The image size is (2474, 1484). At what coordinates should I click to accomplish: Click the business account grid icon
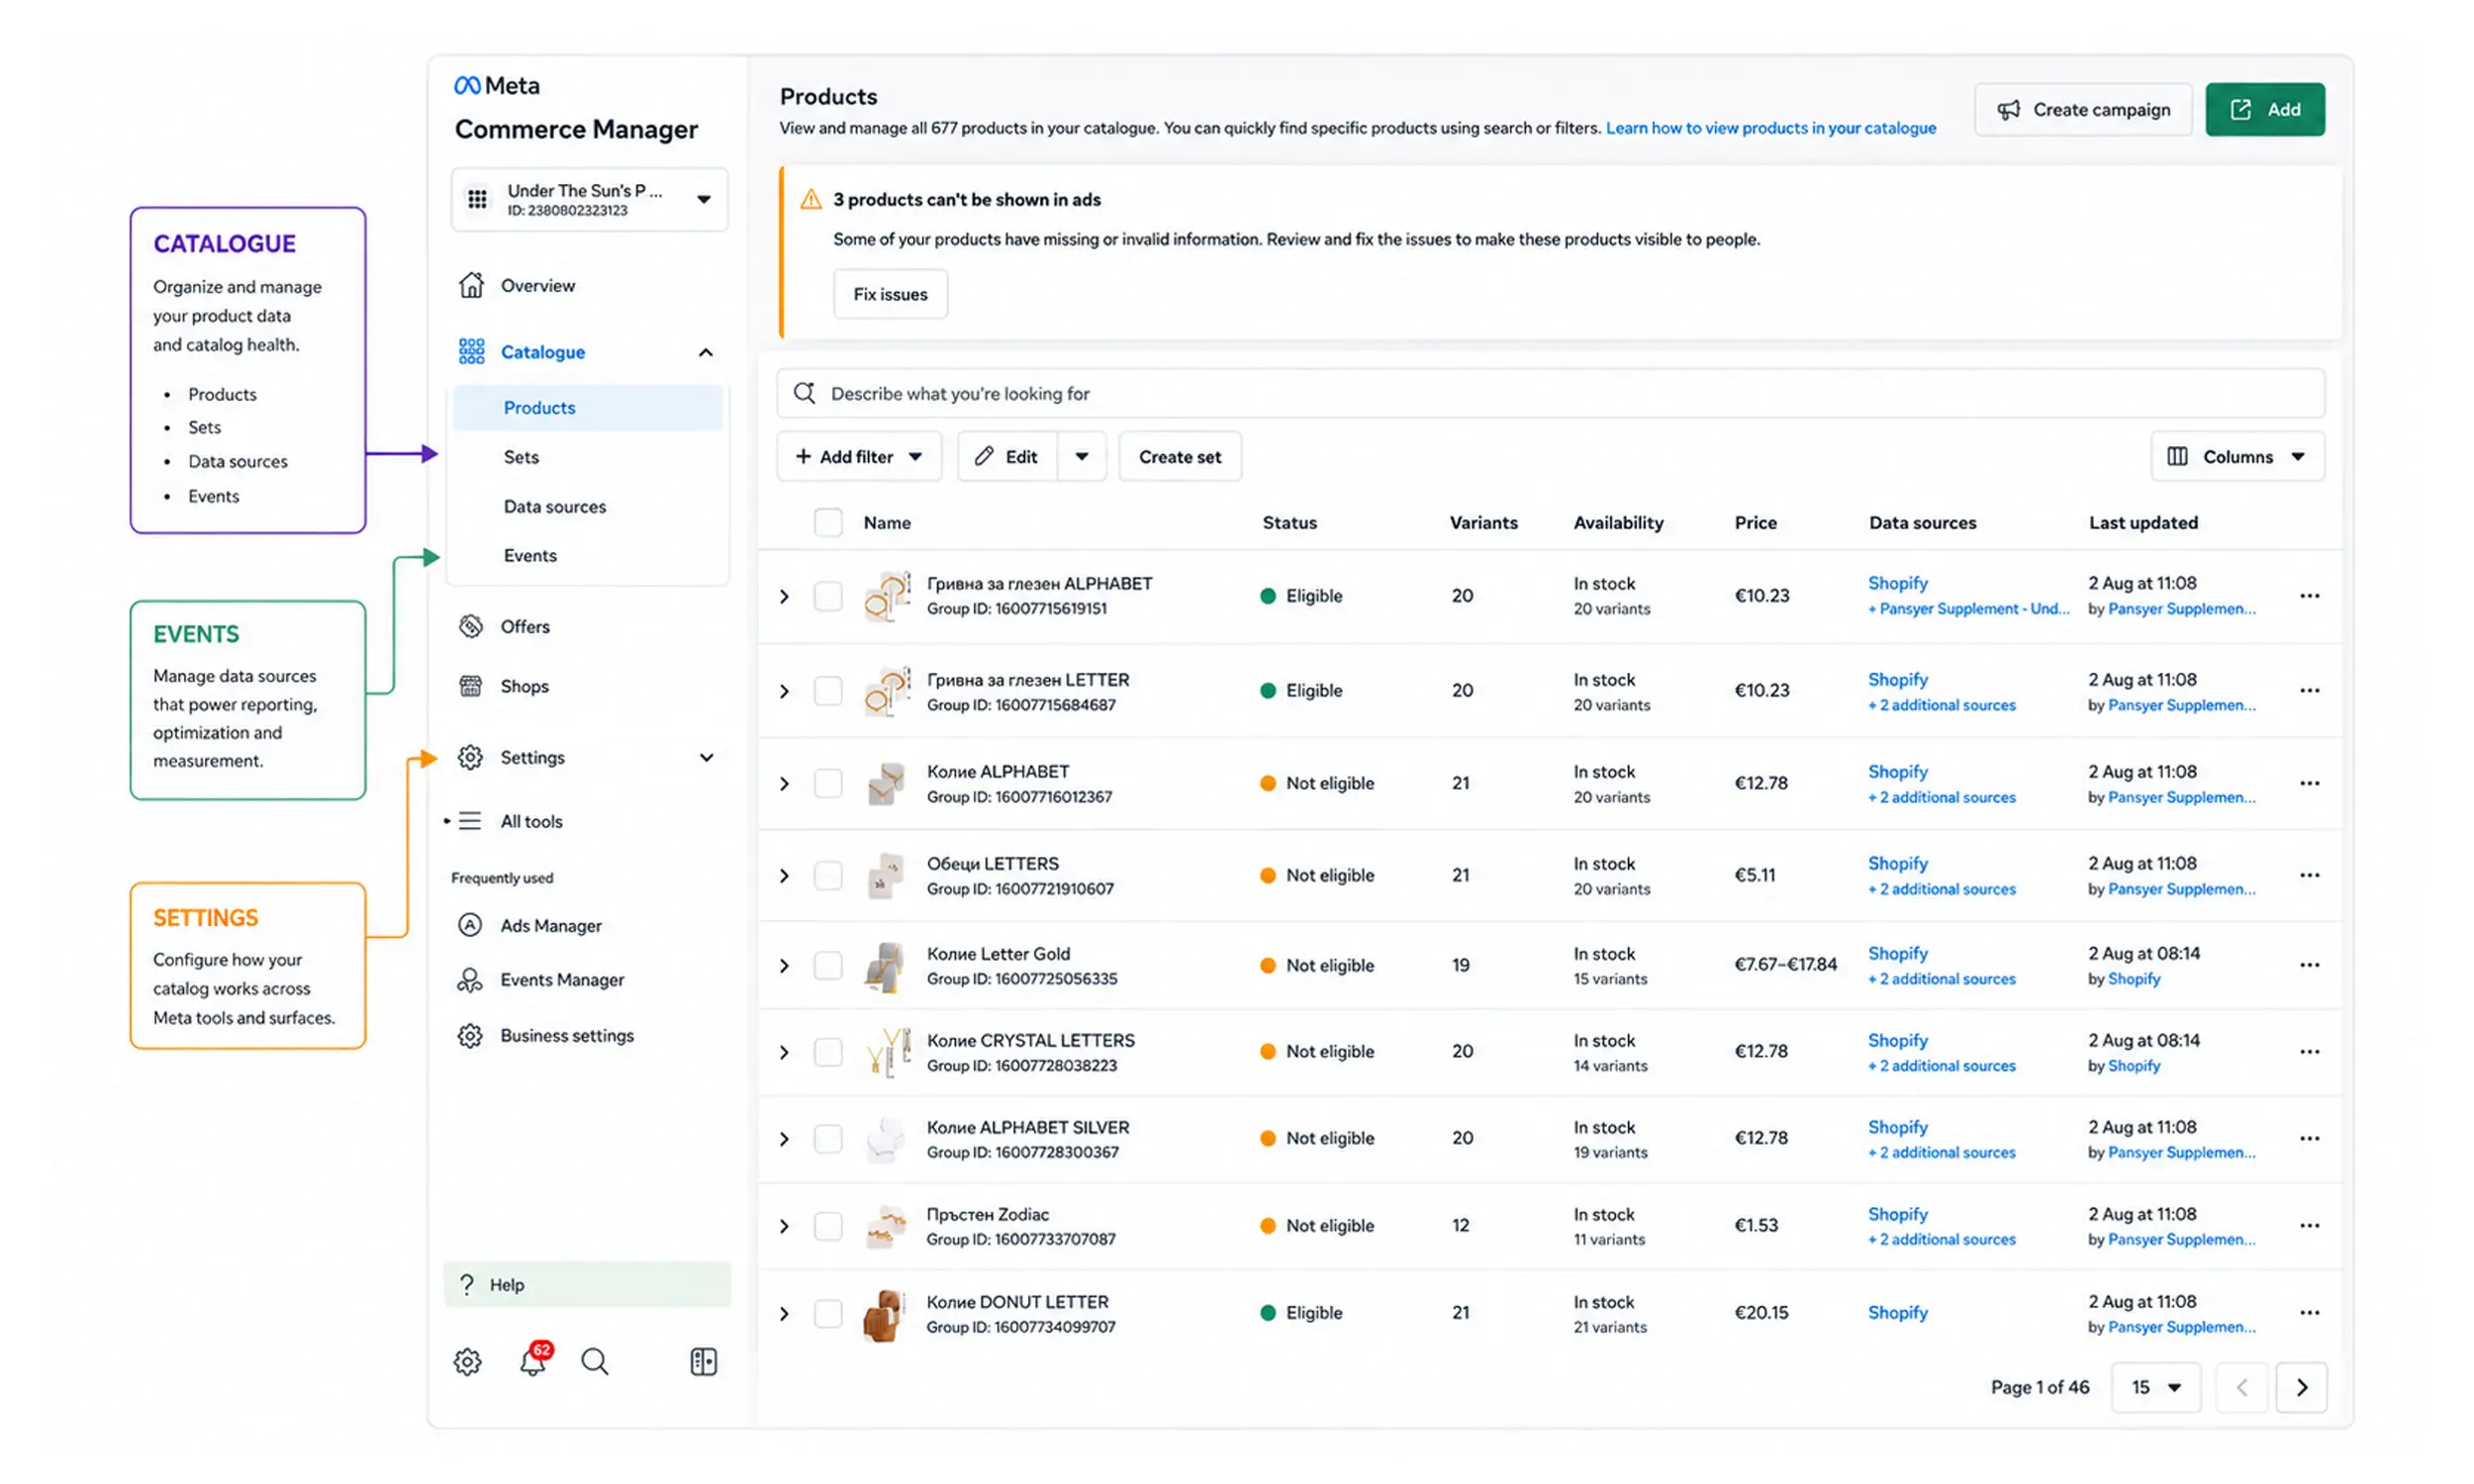[477, 199]
